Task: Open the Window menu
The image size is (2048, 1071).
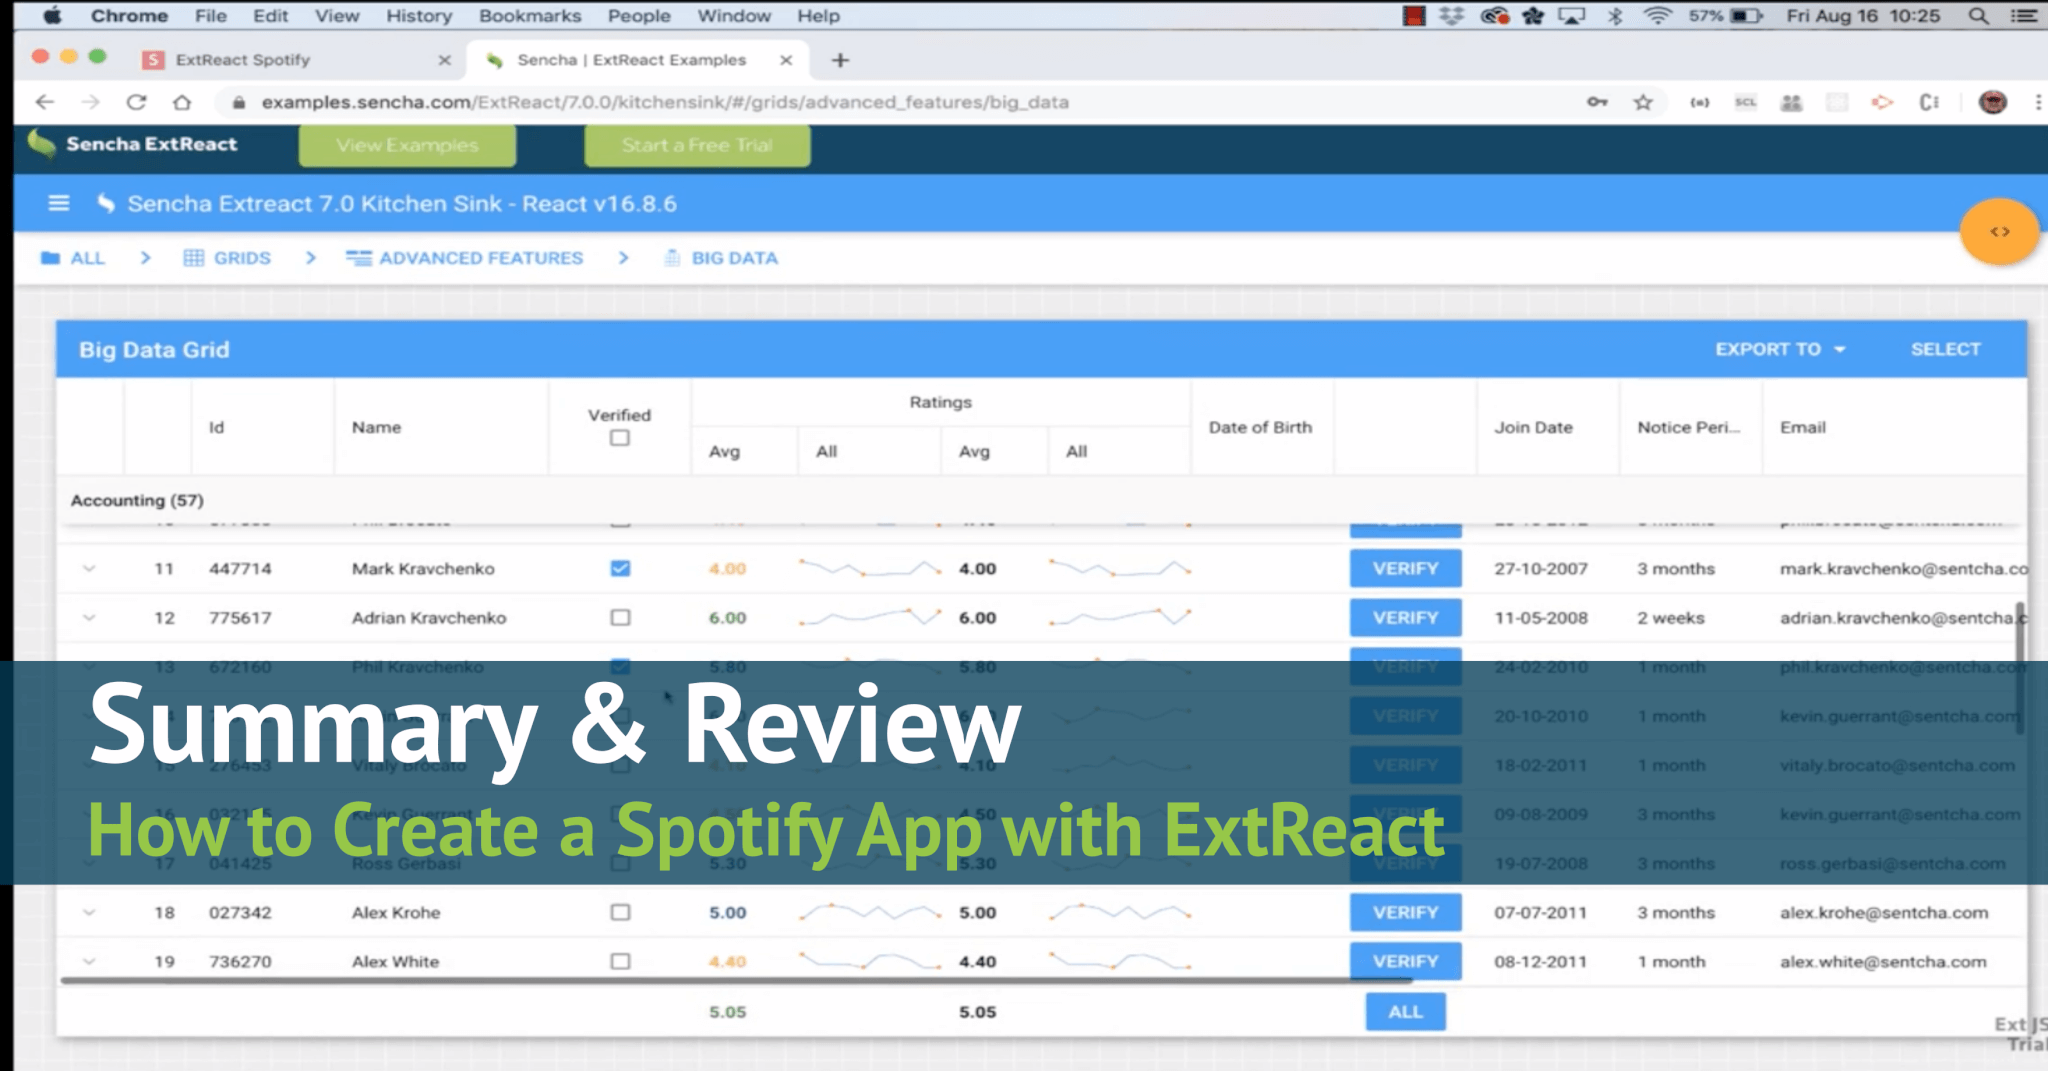Action: (734, 16)
